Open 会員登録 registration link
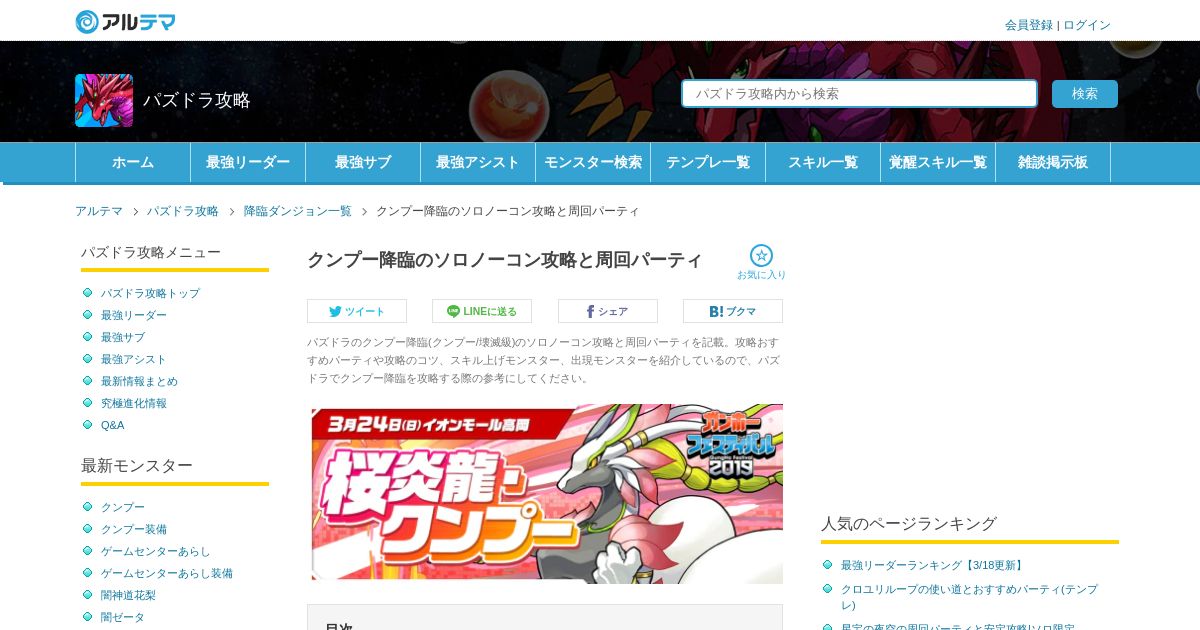Image resolution: width=1200 pixels, height=630 pixels. (x=1029, y=25)
